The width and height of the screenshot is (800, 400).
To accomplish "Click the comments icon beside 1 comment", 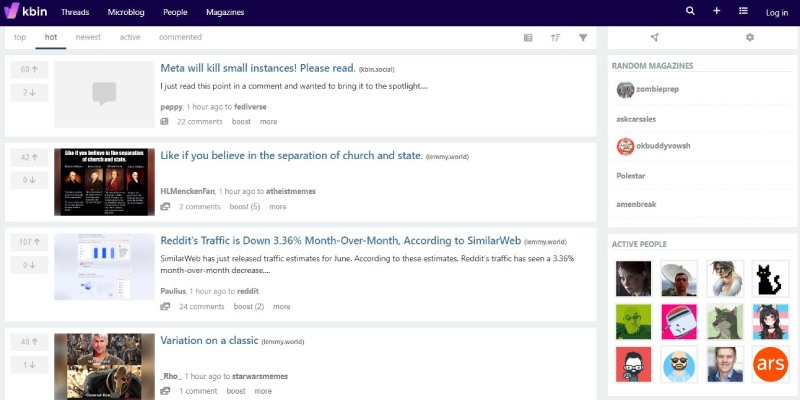I will pyautogui.click(x=165, y=391).
